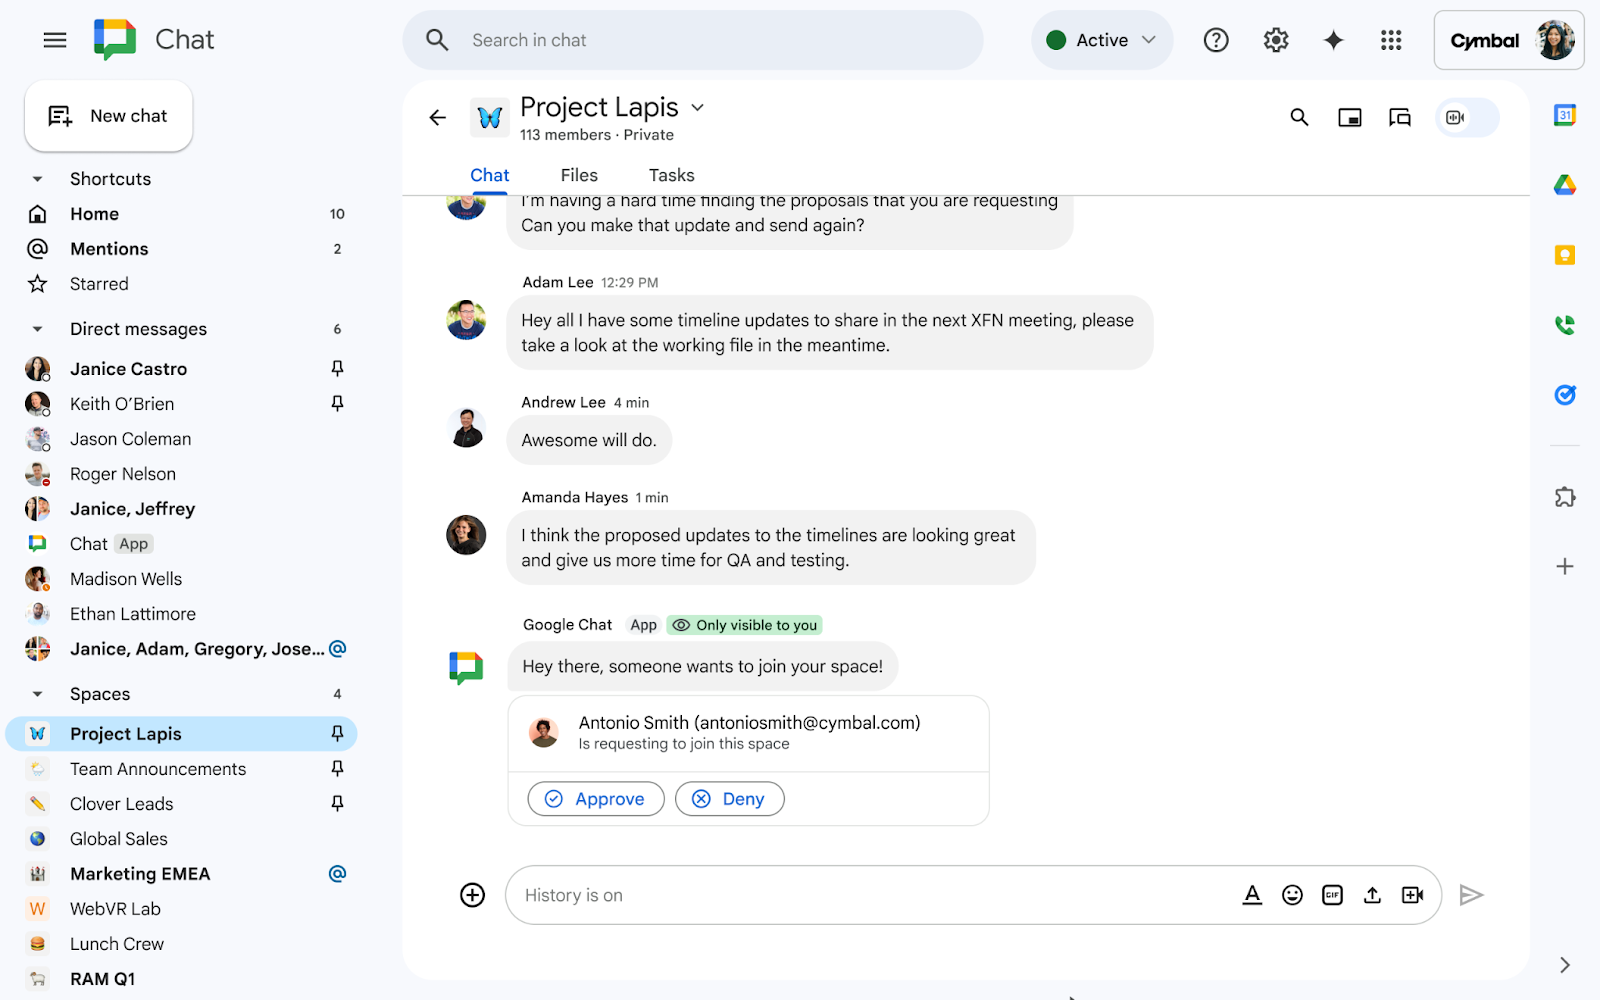
Task: Click the Search in chat field
Action: pos(693,40)
